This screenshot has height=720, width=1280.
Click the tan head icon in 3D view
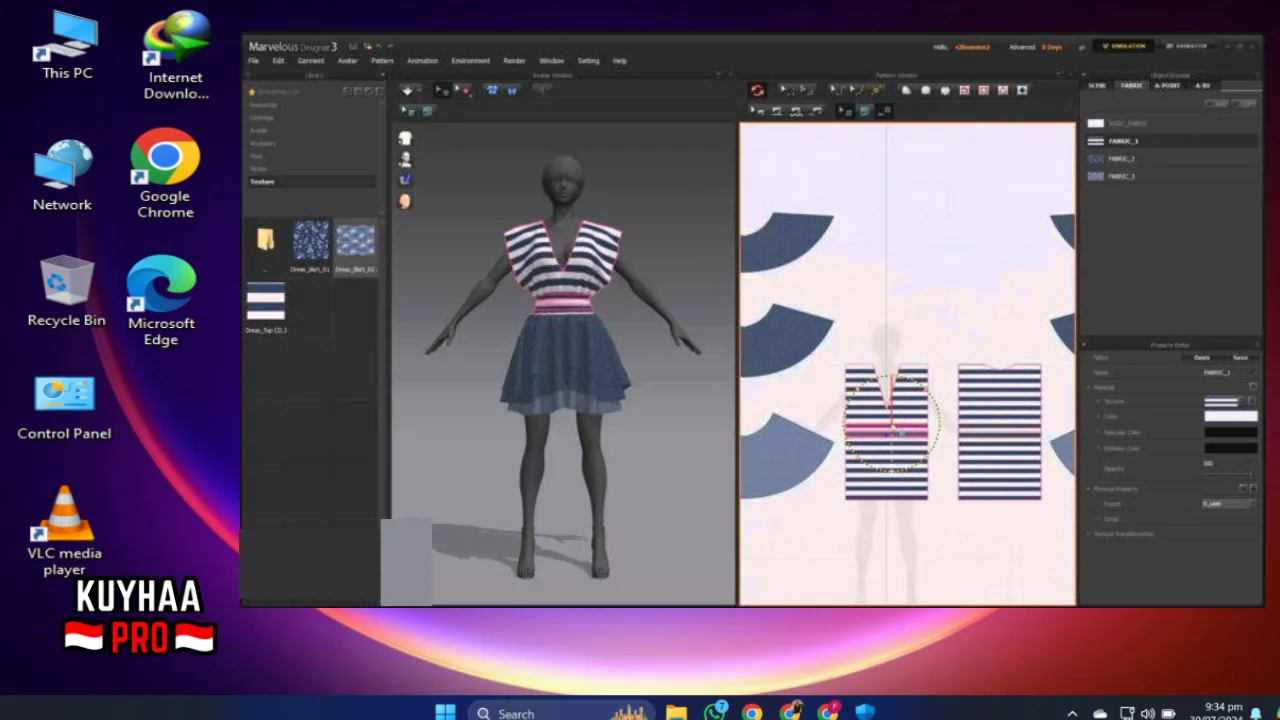405,201
